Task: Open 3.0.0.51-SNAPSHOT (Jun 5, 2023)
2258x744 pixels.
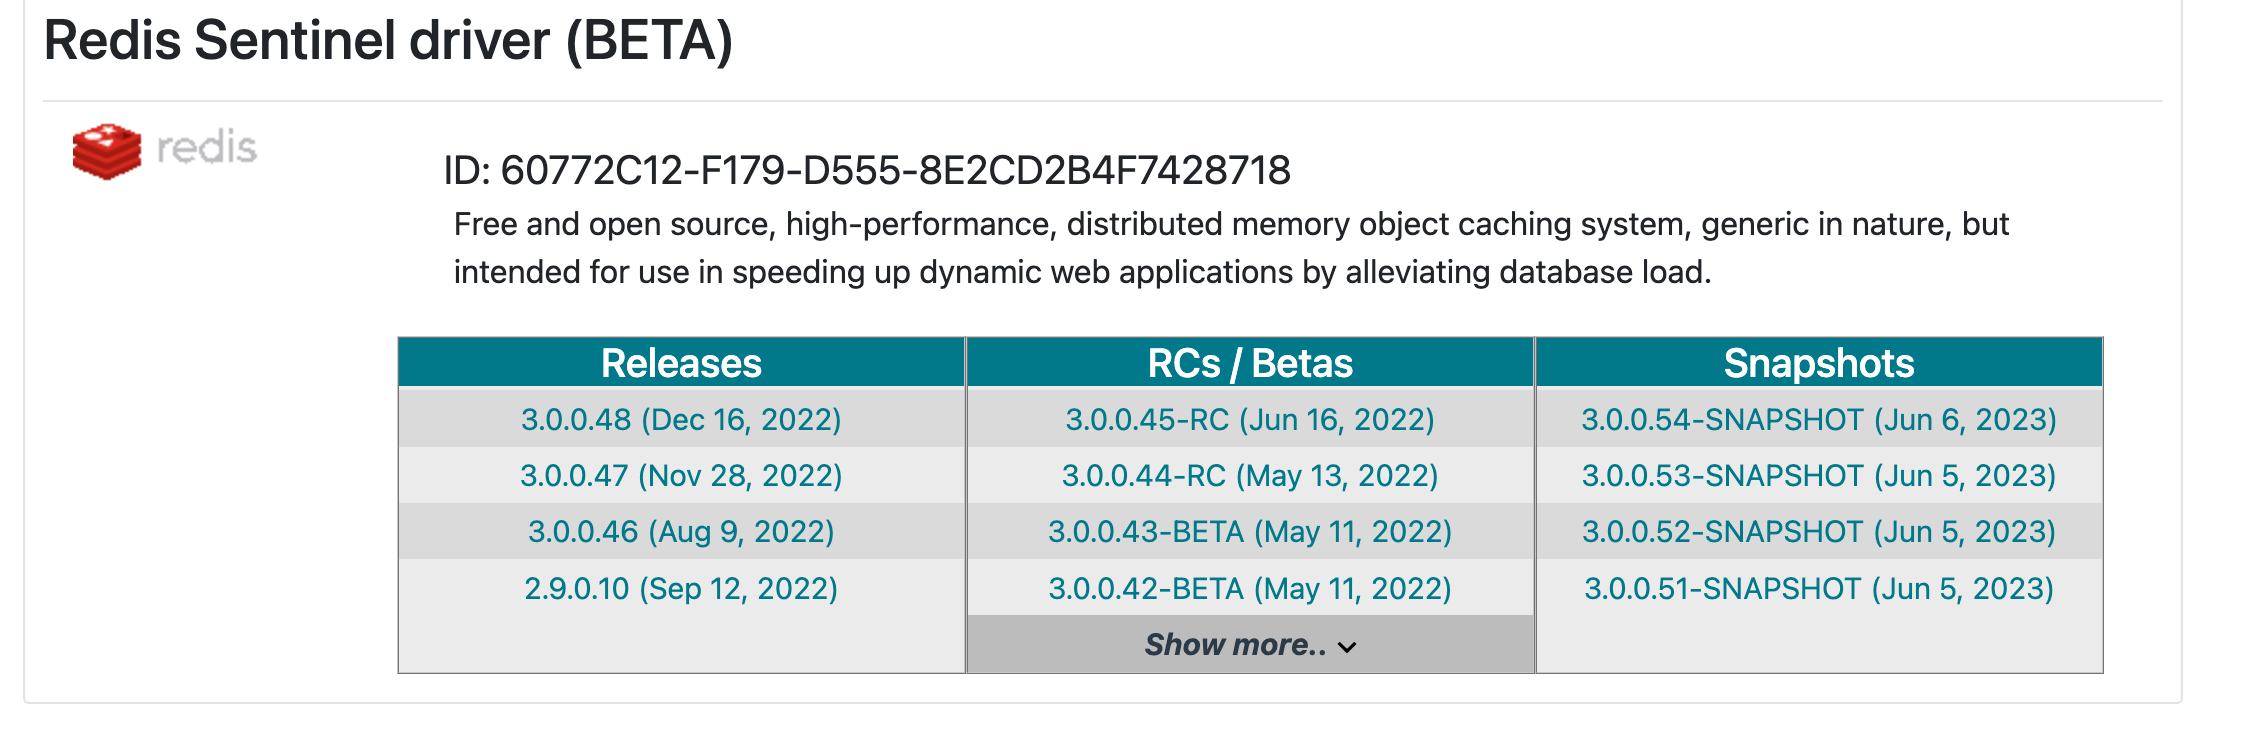Action: pyautogui.click(x=1819, y=588)
